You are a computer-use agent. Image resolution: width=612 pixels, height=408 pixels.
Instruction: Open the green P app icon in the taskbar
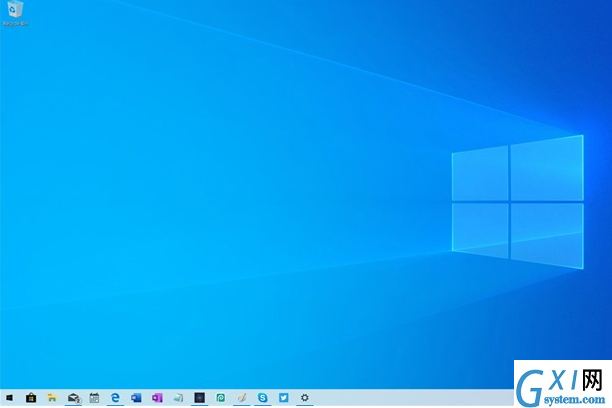221,398
